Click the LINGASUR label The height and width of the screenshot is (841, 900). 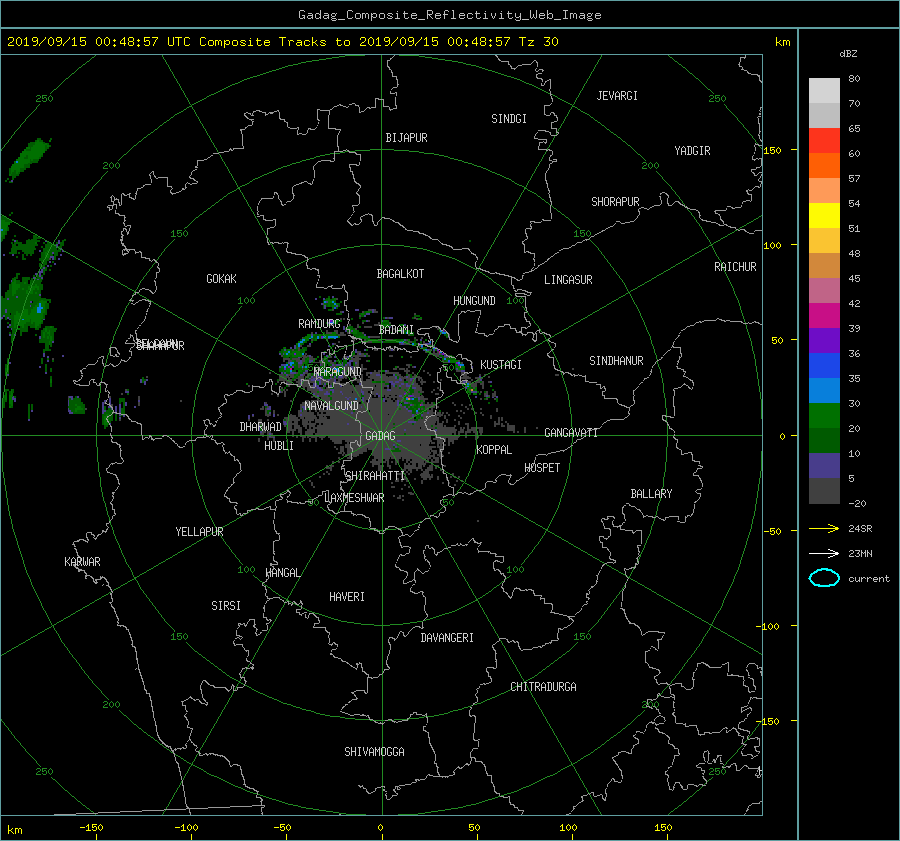(568, 280)
